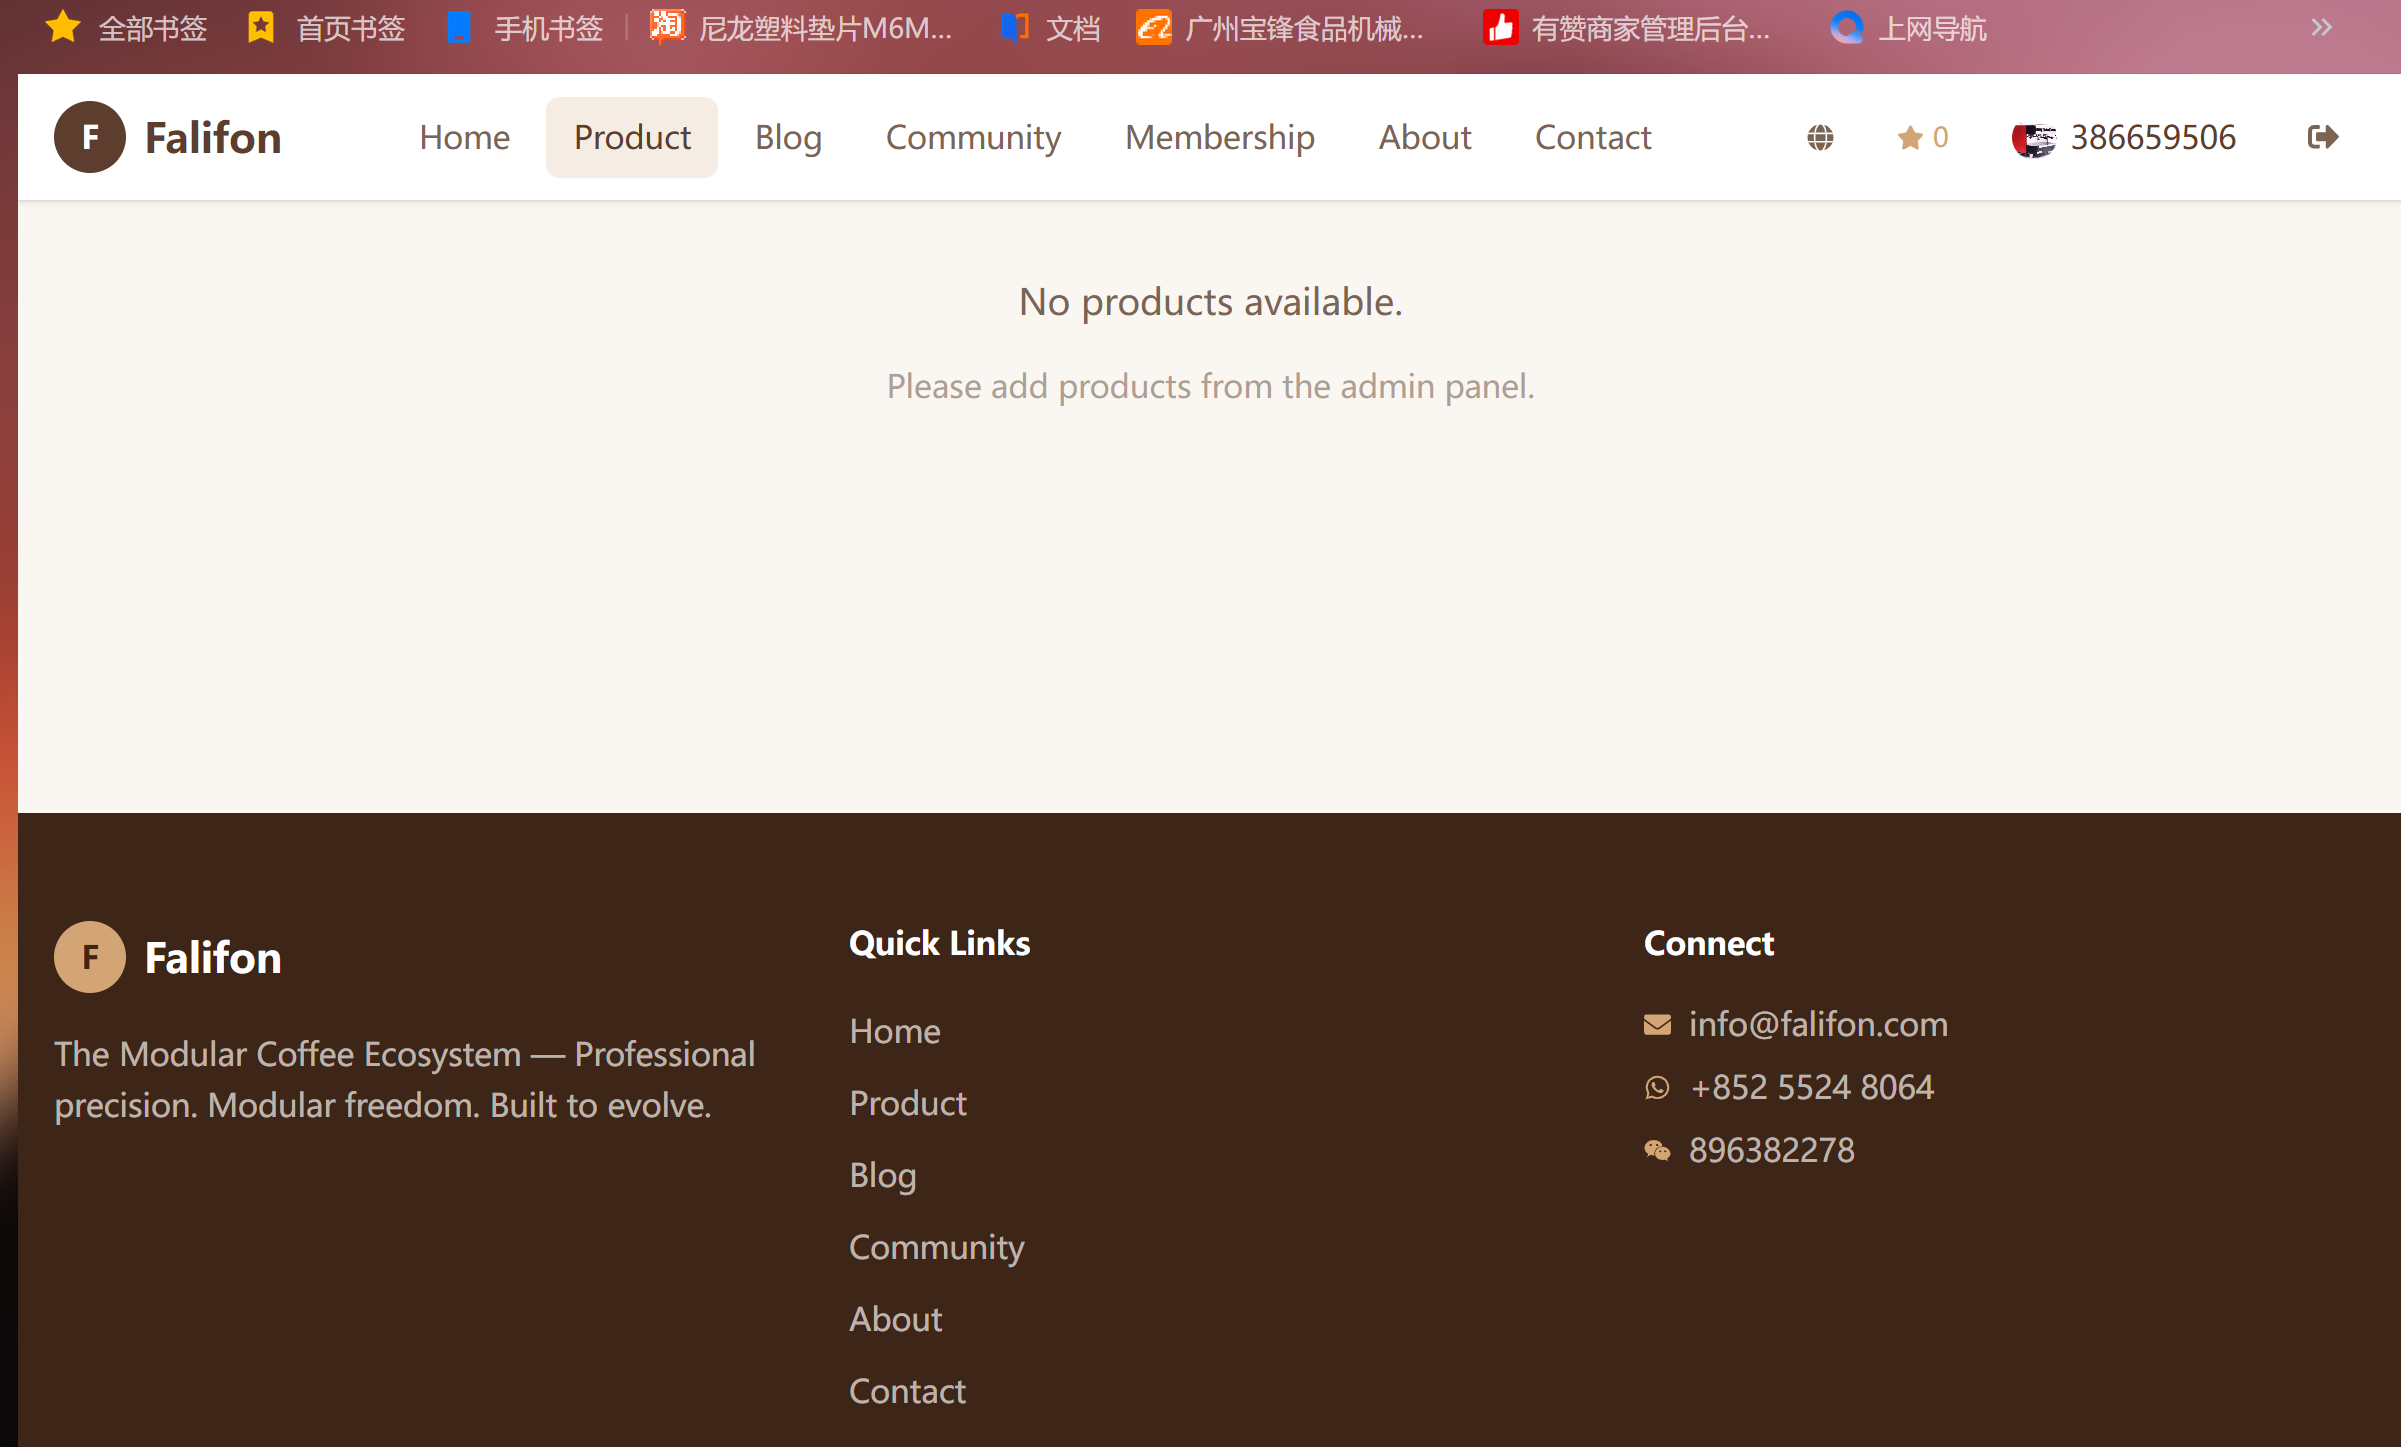Click the star points icon in header

point(1910,137)
